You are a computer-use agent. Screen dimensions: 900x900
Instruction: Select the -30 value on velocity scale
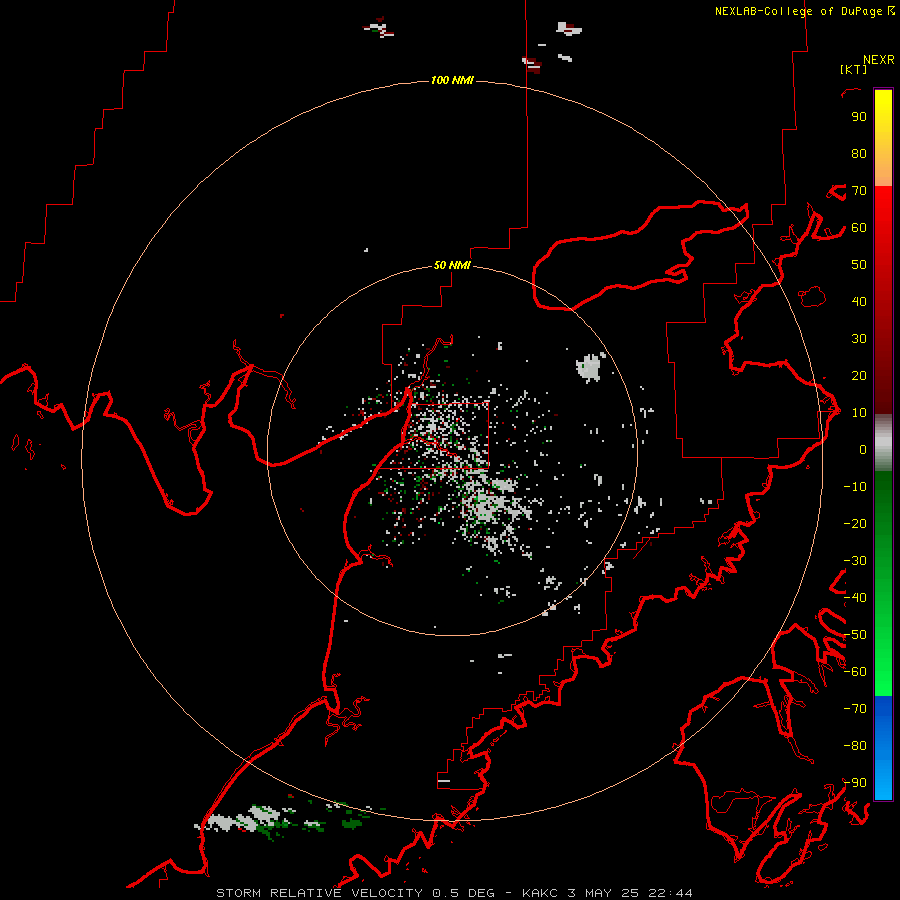(855, 561)
